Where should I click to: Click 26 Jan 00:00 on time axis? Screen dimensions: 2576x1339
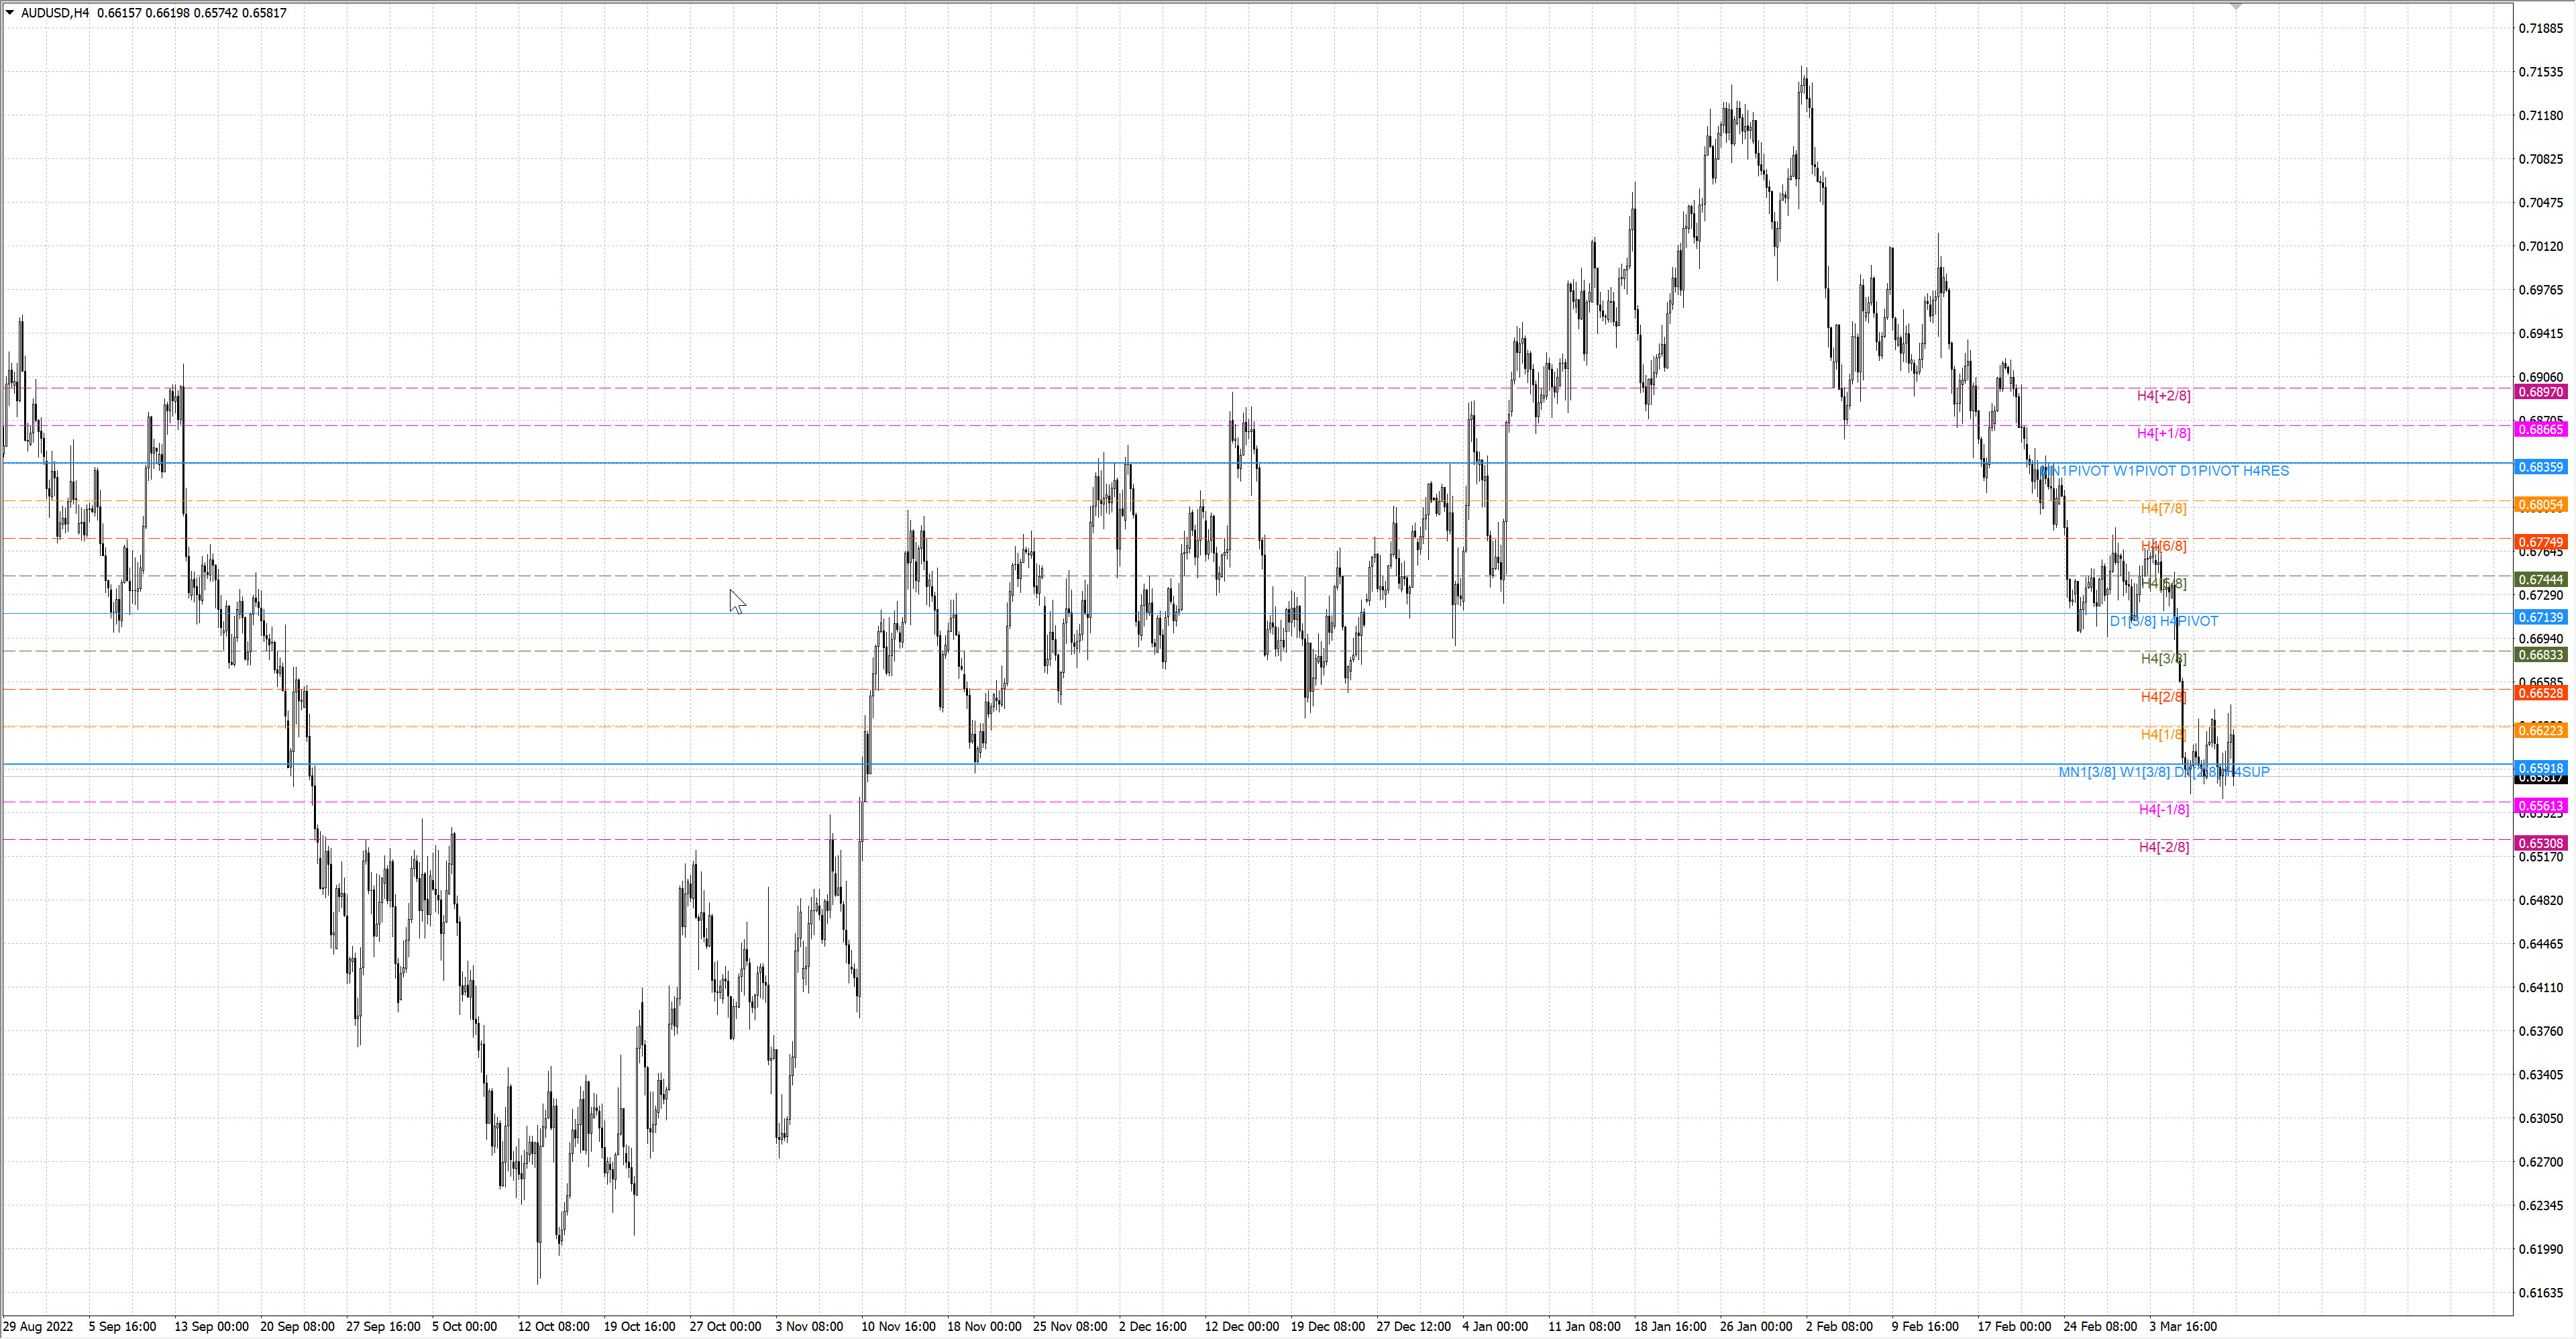coord(1755,1327)
